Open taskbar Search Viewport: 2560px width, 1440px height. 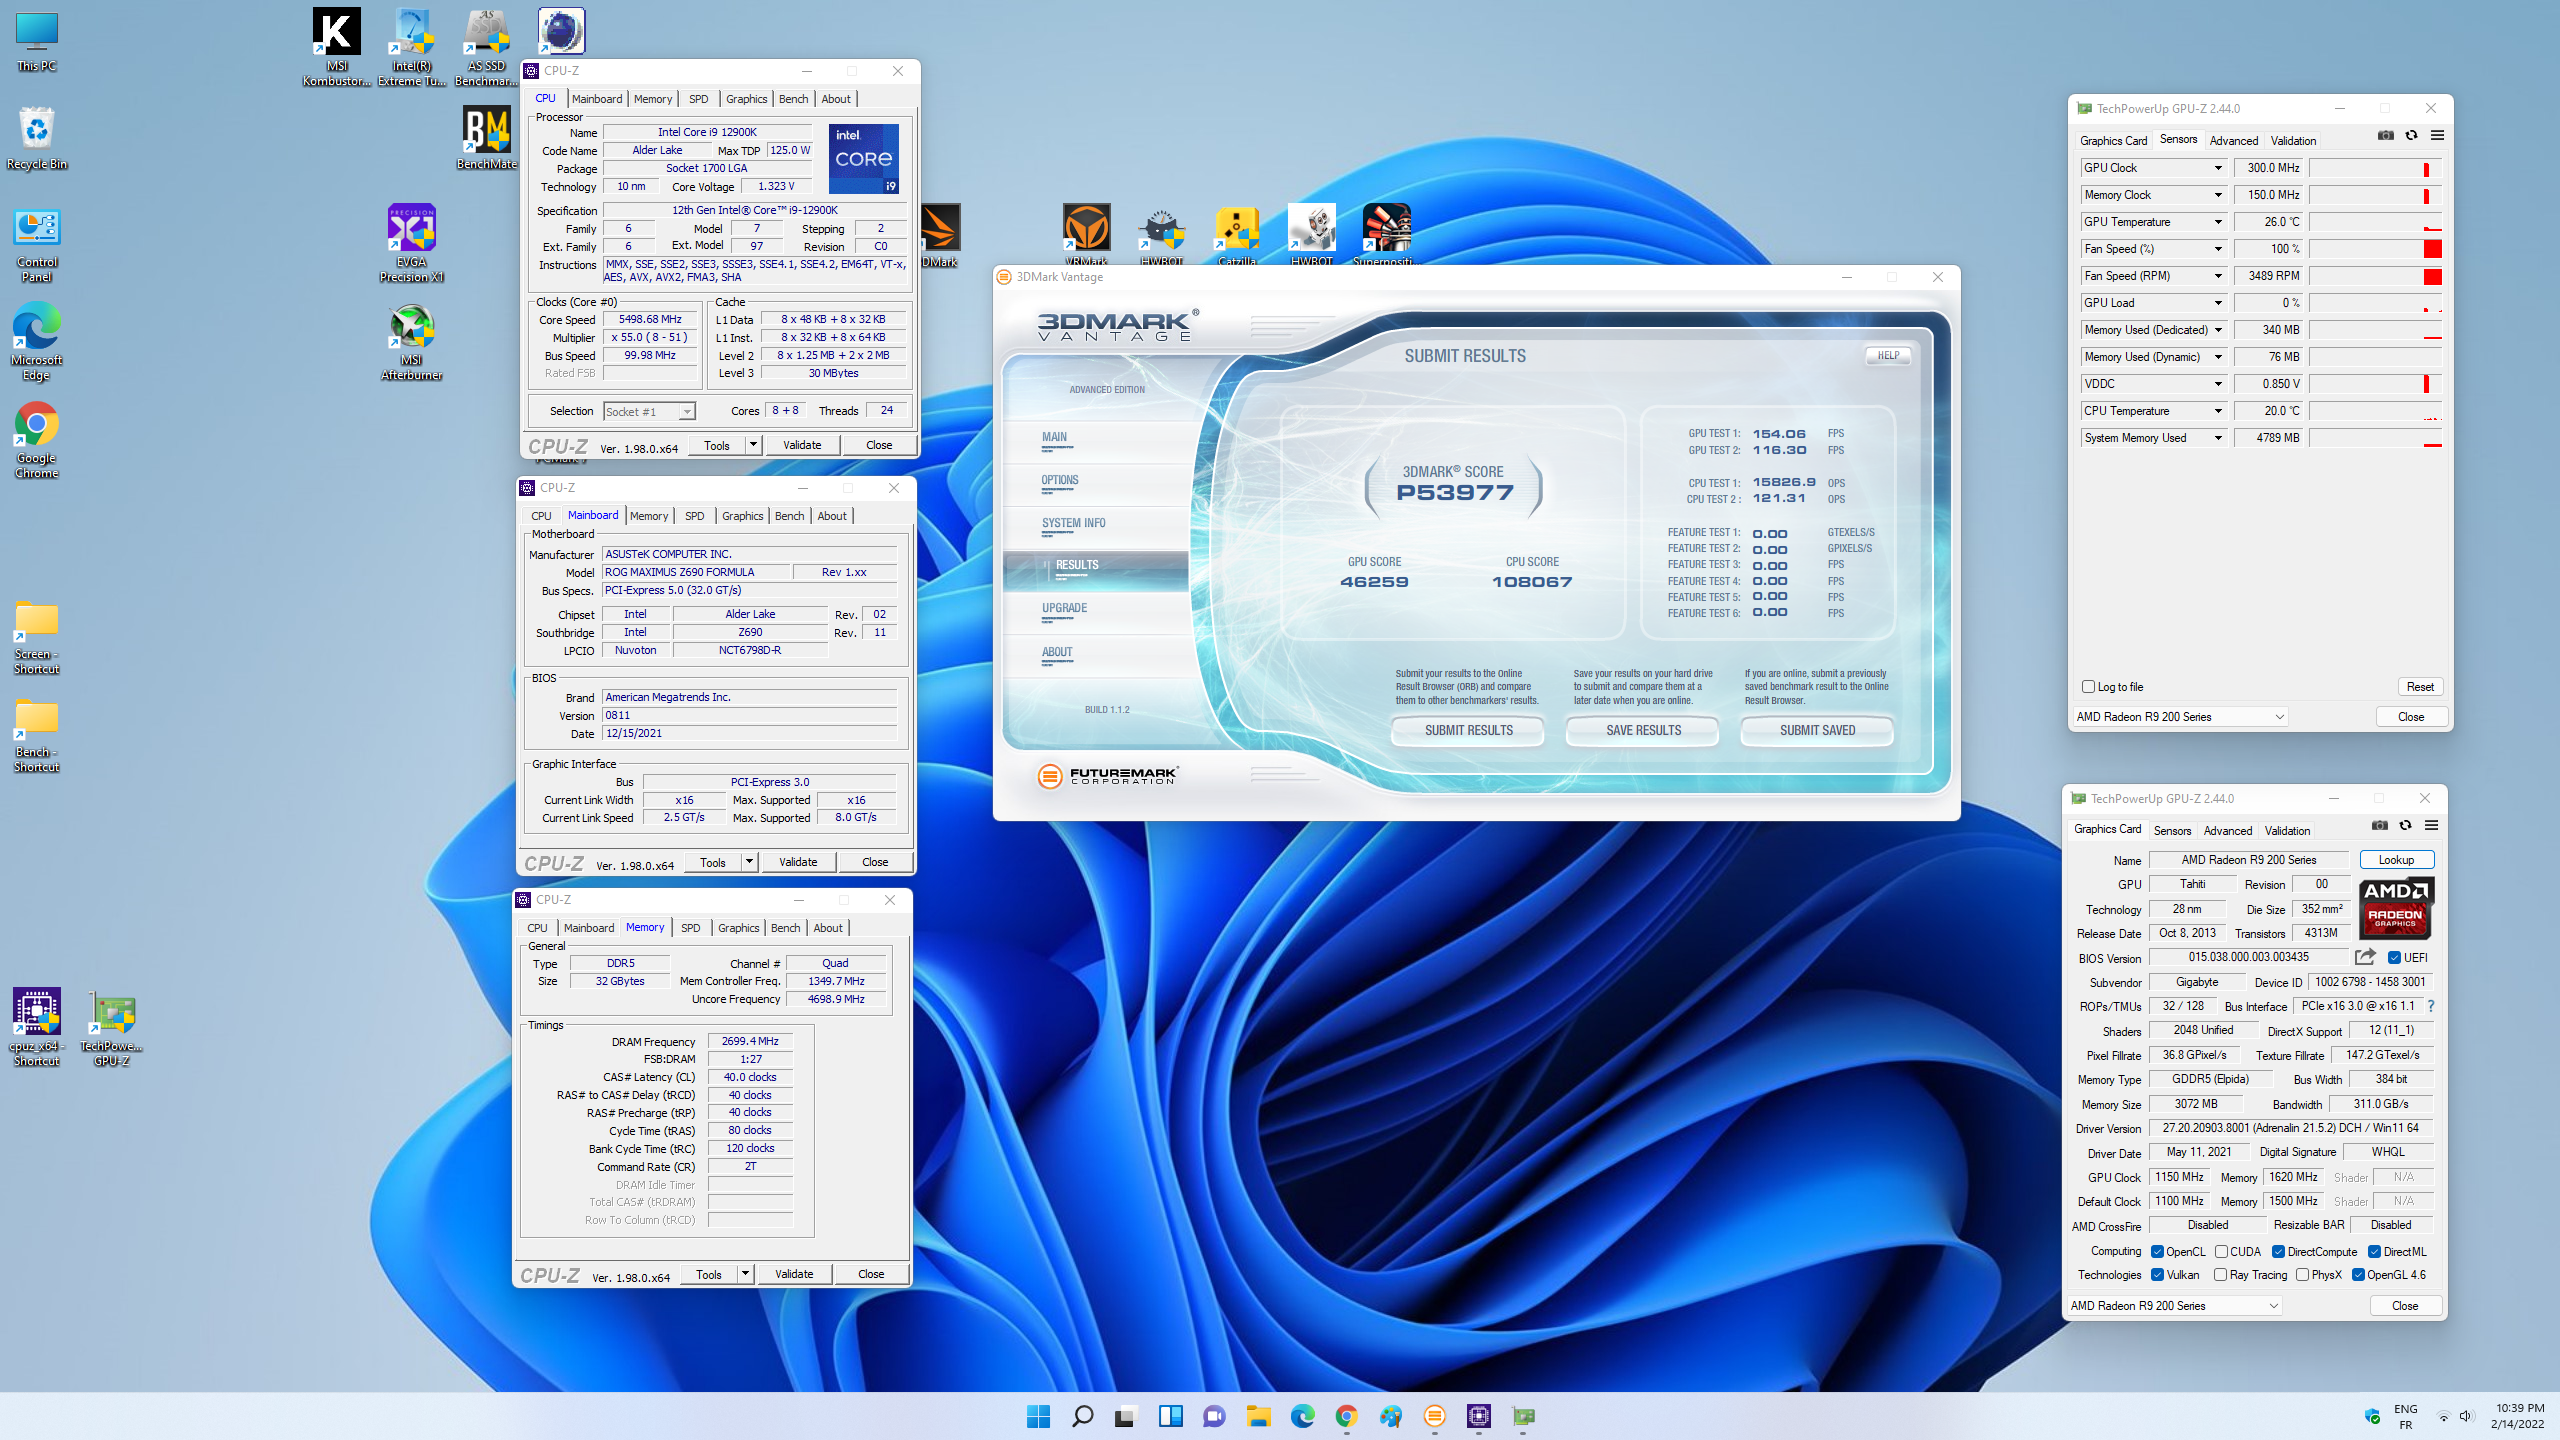click(1082, 1416)
